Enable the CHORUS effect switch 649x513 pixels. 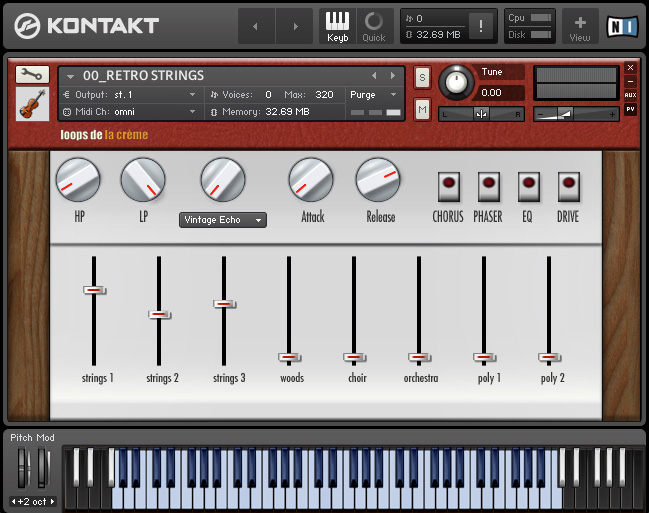coord(448,184)
